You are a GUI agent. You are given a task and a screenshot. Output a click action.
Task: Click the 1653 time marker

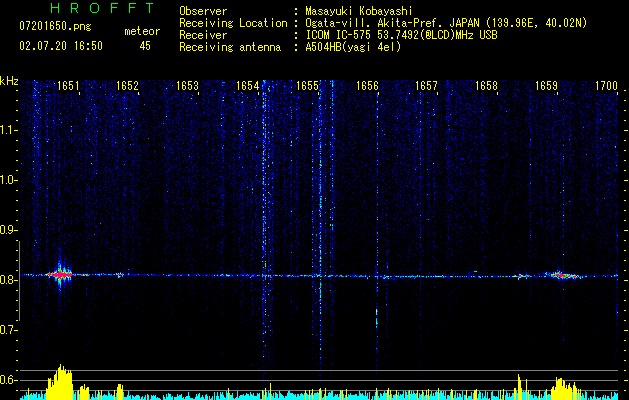point(187,86)
